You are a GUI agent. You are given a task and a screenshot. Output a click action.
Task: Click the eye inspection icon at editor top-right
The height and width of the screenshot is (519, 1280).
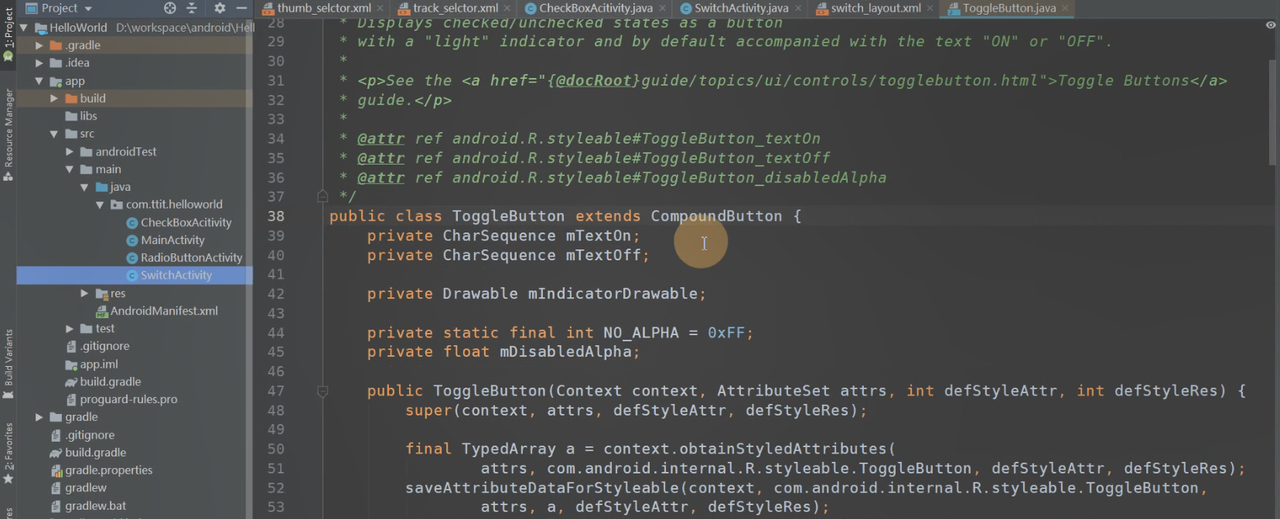point(1270,25)
